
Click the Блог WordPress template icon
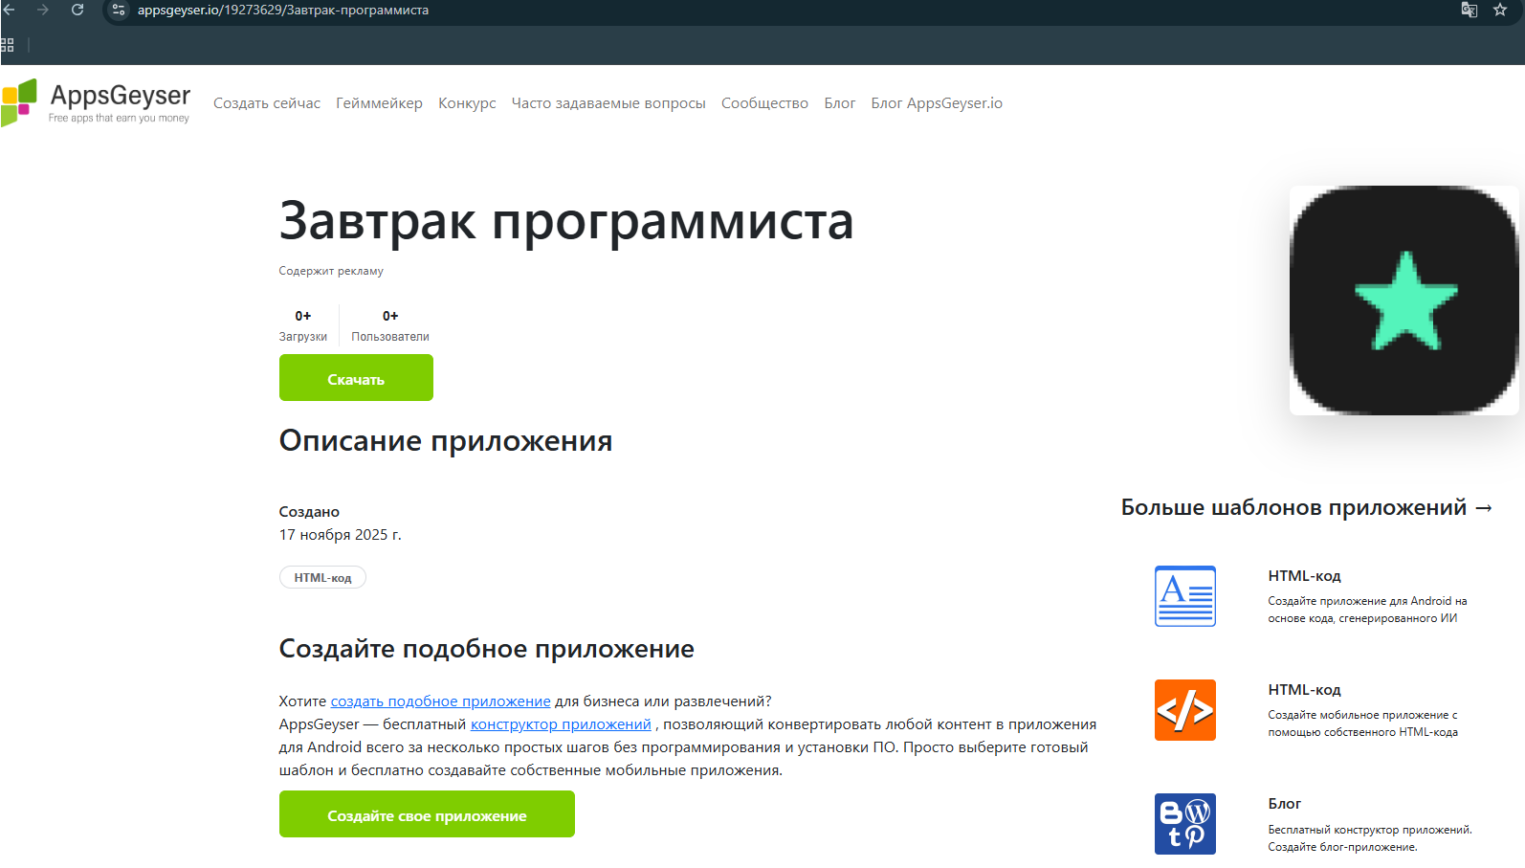click(1185, 824)
